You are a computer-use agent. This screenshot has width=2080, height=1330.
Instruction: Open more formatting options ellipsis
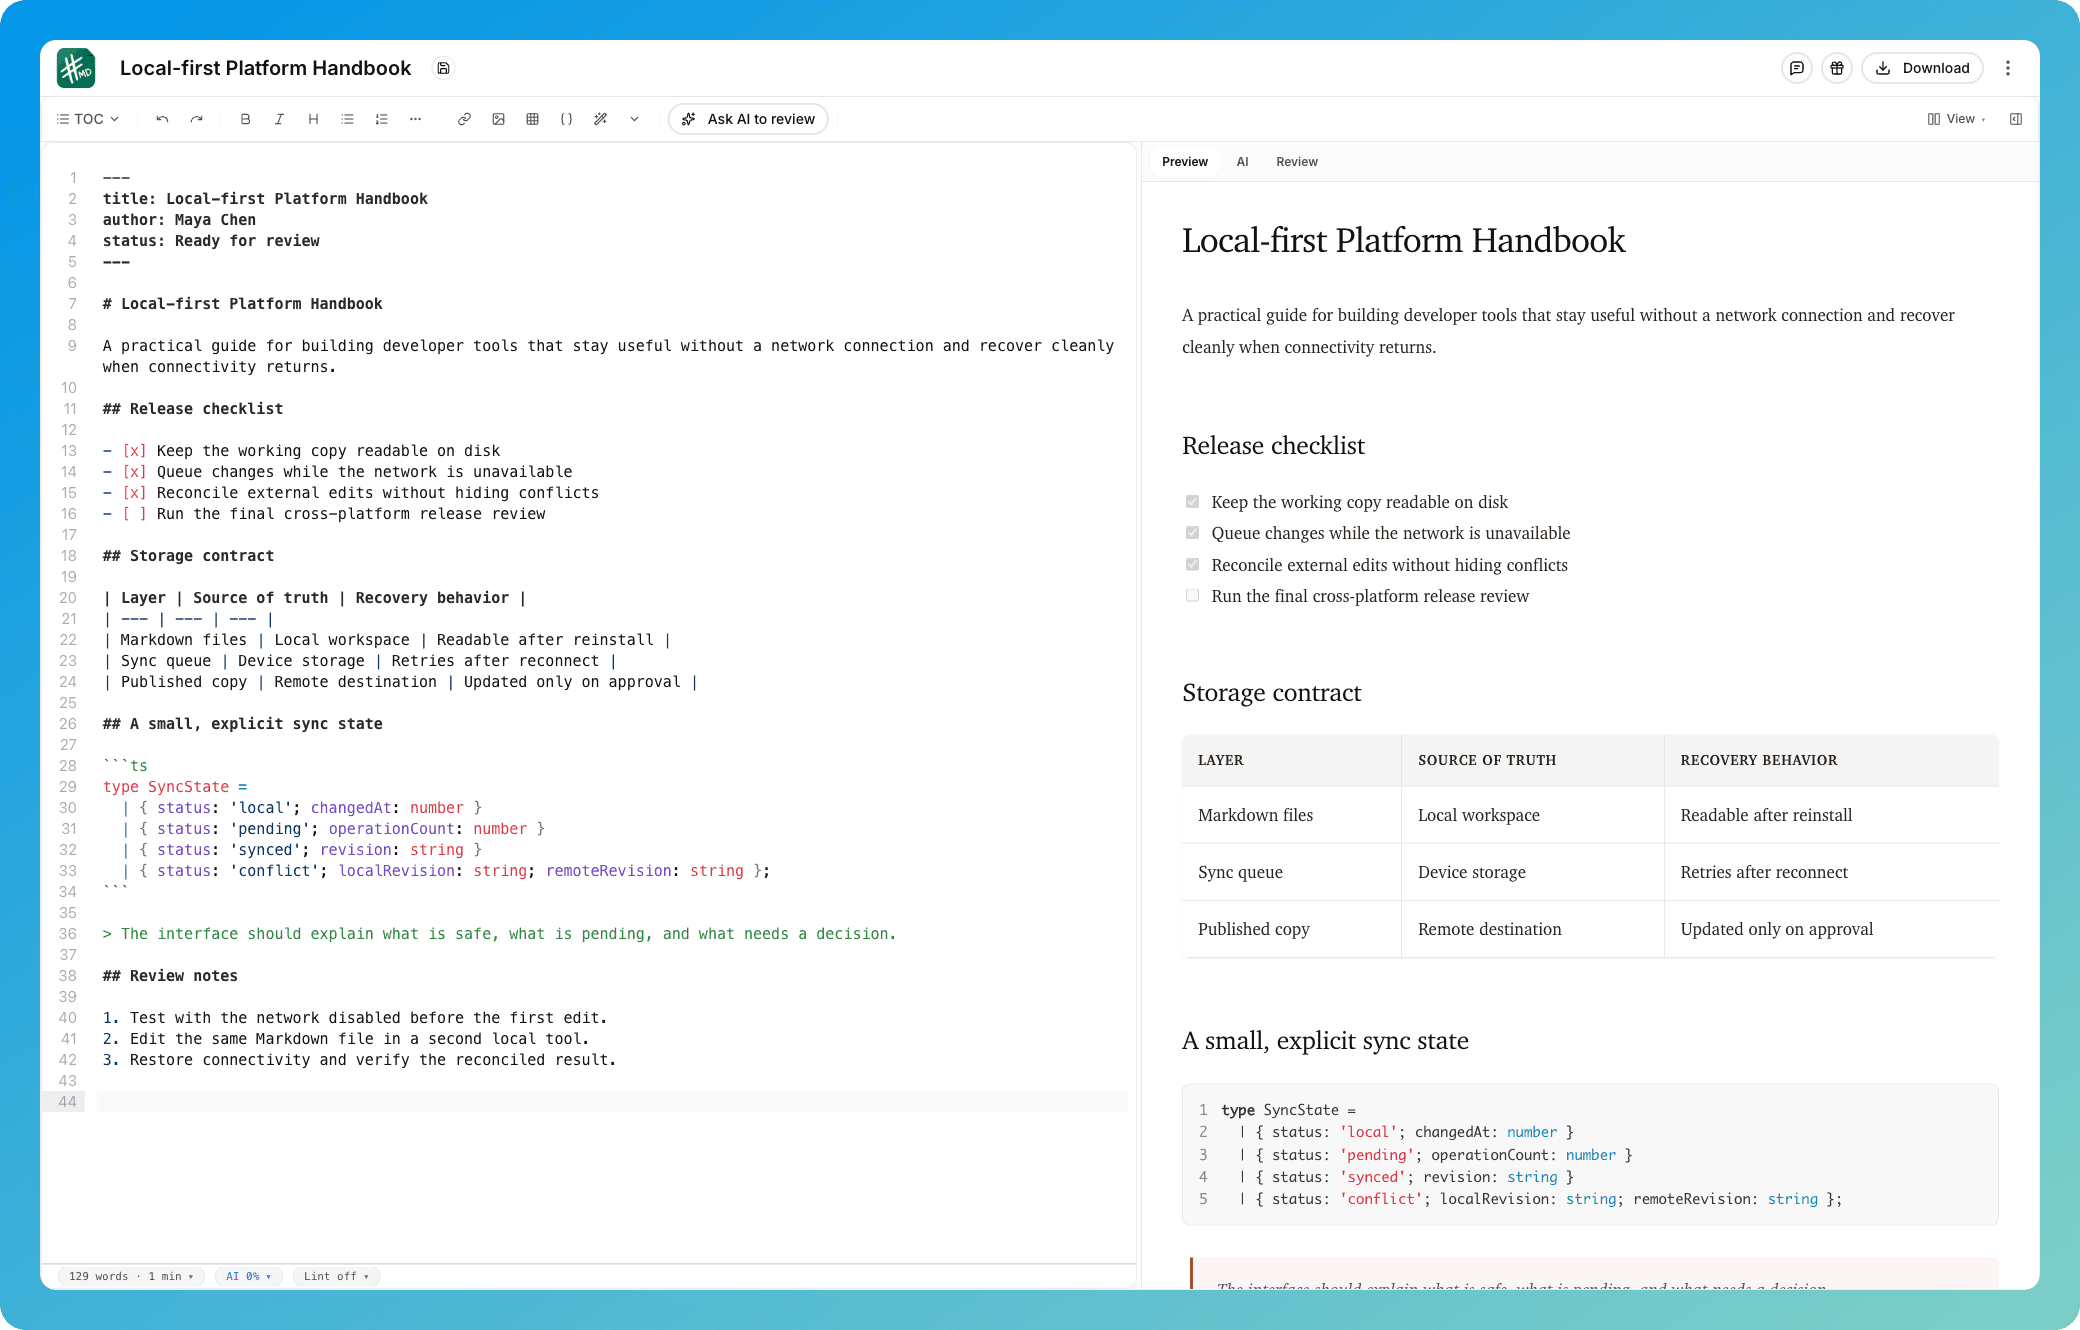pyautogui.click(x=415, y=119)
